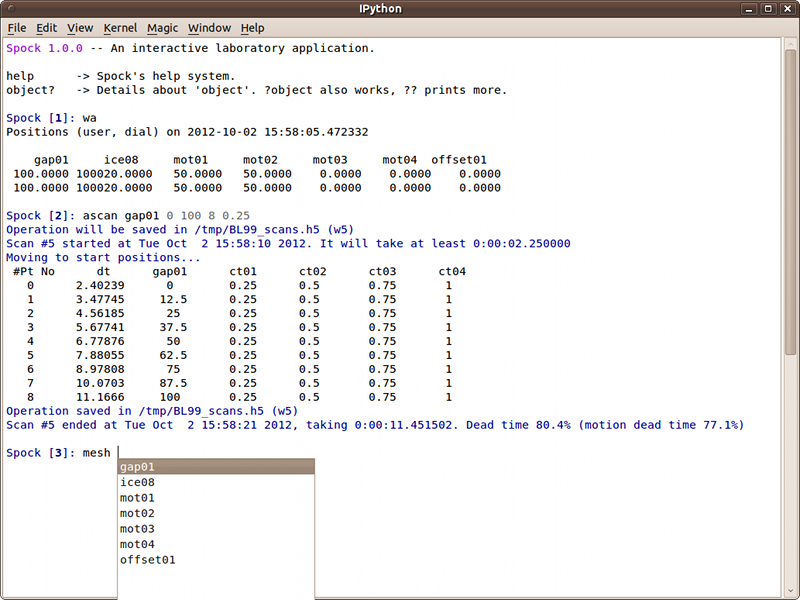800x600 pixels.
Task: Open the Edit menu
Action: (x=46, y=28)
